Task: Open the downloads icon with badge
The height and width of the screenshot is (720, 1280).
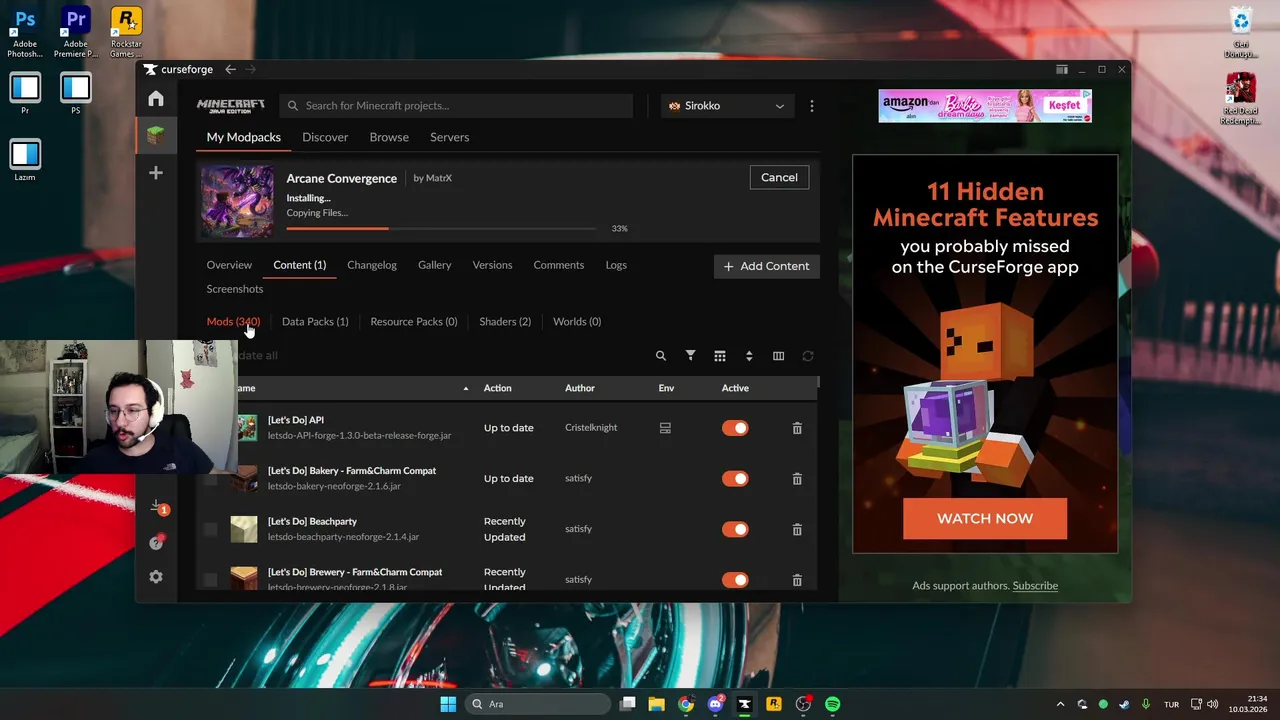Action: click(x=157, y=508)
